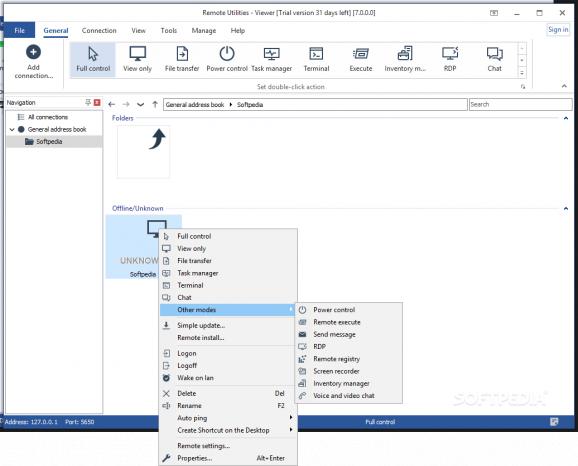Choose Terminal in context menu
The height and width of the screenshot is (466, 578).
click(228, 285)
